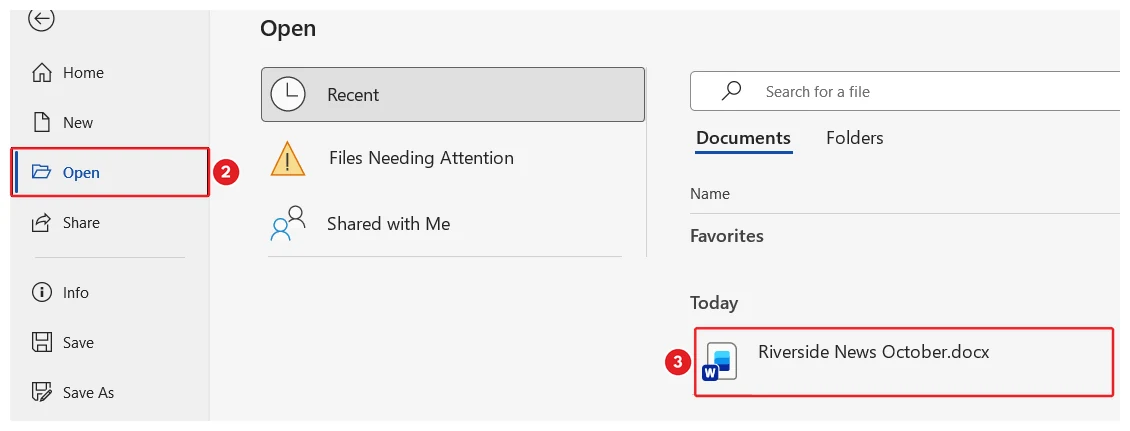Click the back arrow circle icon

pos(41,19)
